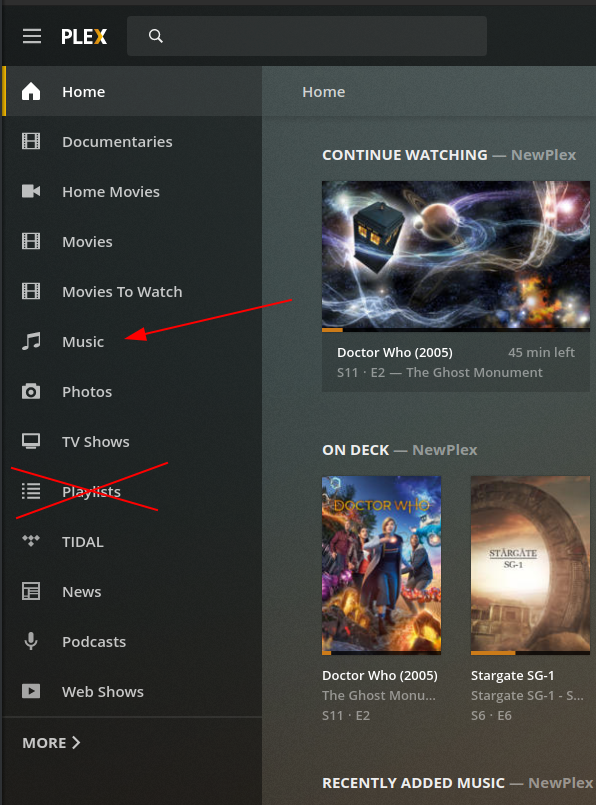Click progress bar under Doctor Who Continue Watching
Viewport: 596px width, 805px height.
click(456, 330)
